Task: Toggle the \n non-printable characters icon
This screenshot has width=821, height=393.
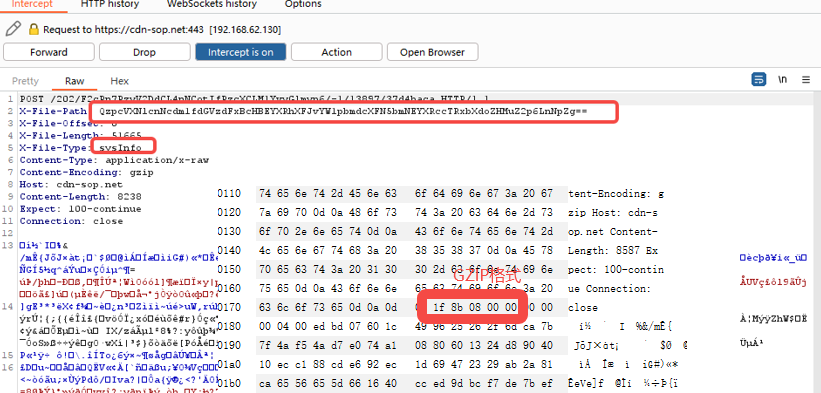Action: [x=782, y=80]
